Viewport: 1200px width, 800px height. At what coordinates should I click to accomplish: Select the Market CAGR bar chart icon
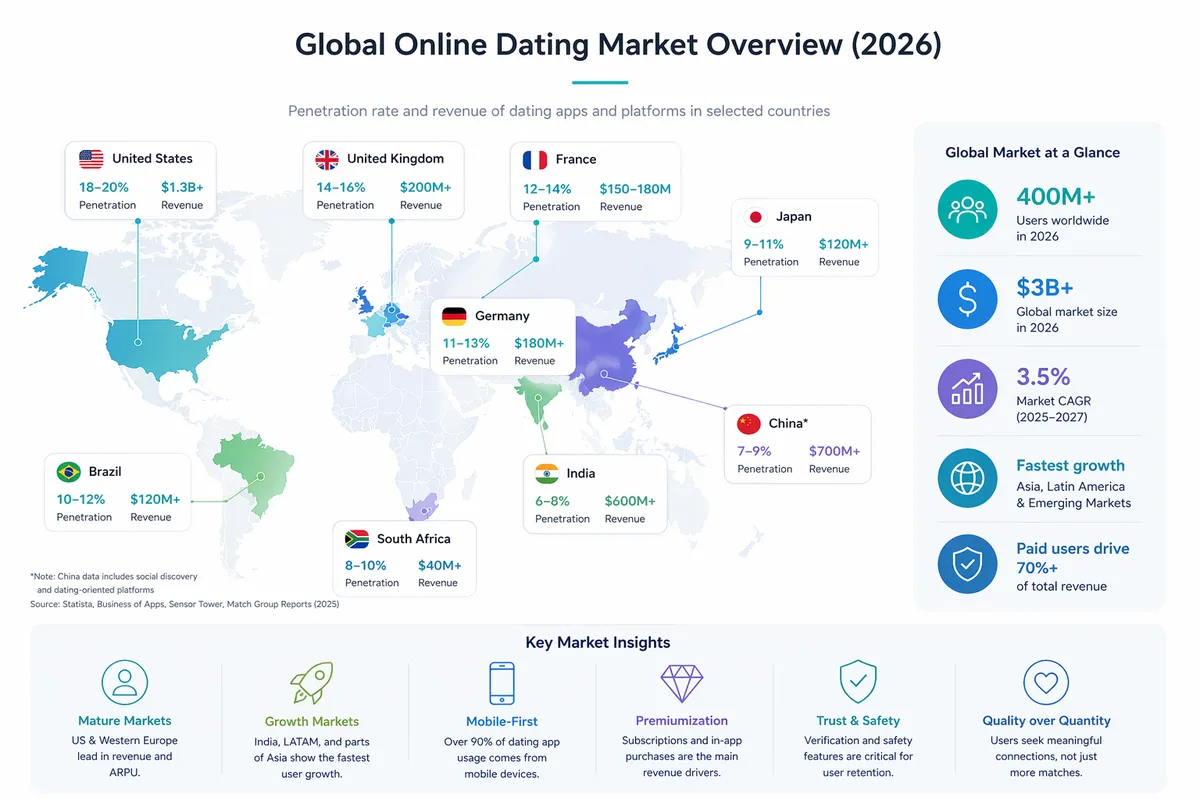coord(967,389)
